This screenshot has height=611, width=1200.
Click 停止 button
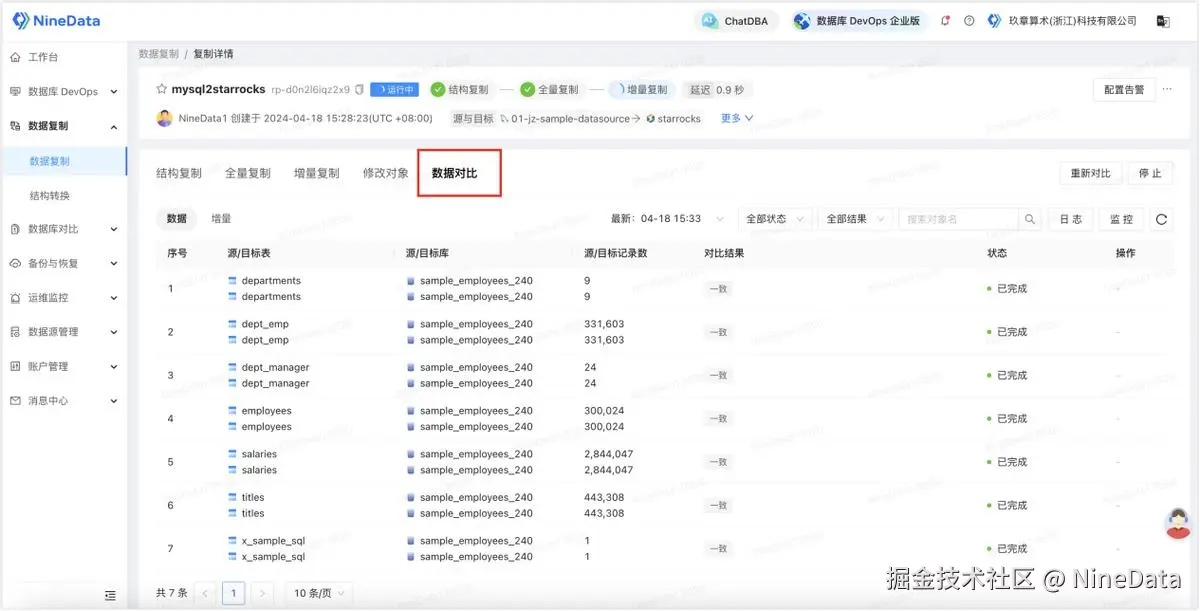[1151, 173]
